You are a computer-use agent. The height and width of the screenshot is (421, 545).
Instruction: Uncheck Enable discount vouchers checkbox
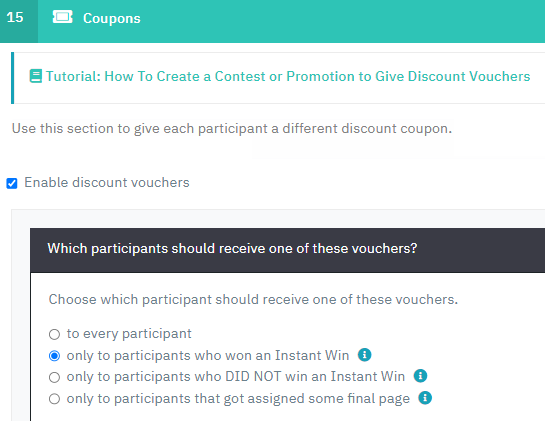(12, 183)
